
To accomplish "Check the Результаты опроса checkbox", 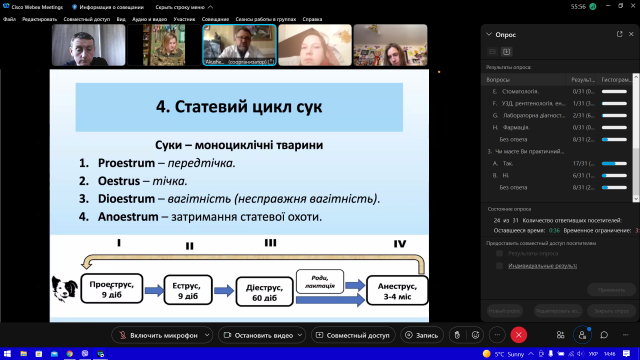I will point(499,253).
